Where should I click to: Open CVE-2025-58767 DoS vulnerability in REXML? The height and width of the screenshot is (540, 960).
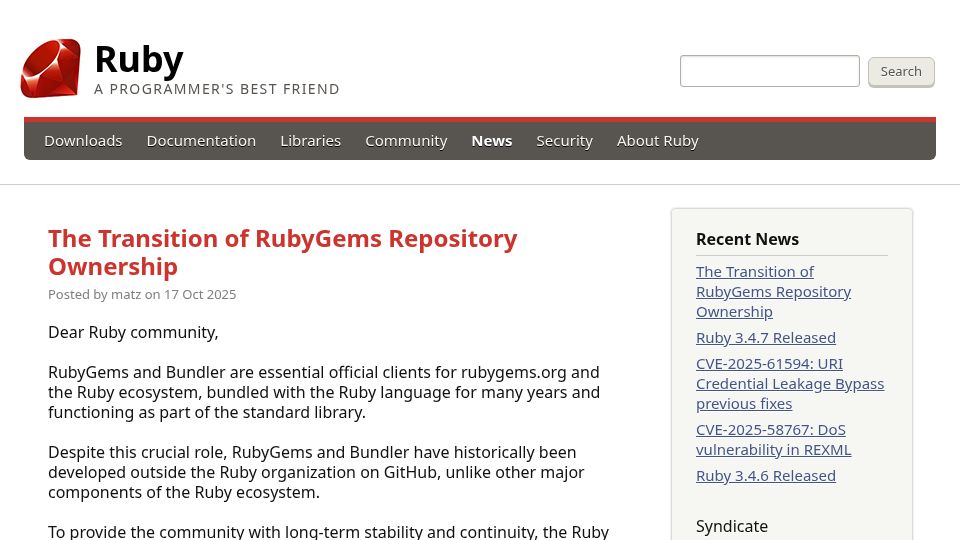pyautogui.click(x=773, y=440)
